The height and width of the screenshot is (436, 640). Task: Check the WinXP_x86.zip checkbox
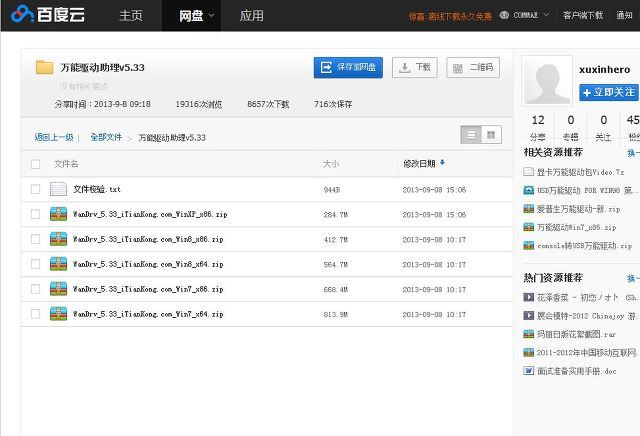[x=36, y=214]
